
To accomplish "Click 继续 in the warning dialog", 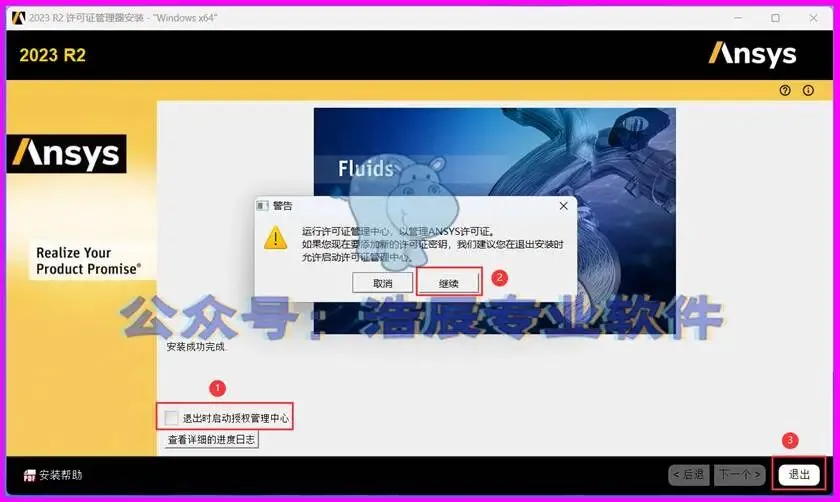I will click(448, 283).
